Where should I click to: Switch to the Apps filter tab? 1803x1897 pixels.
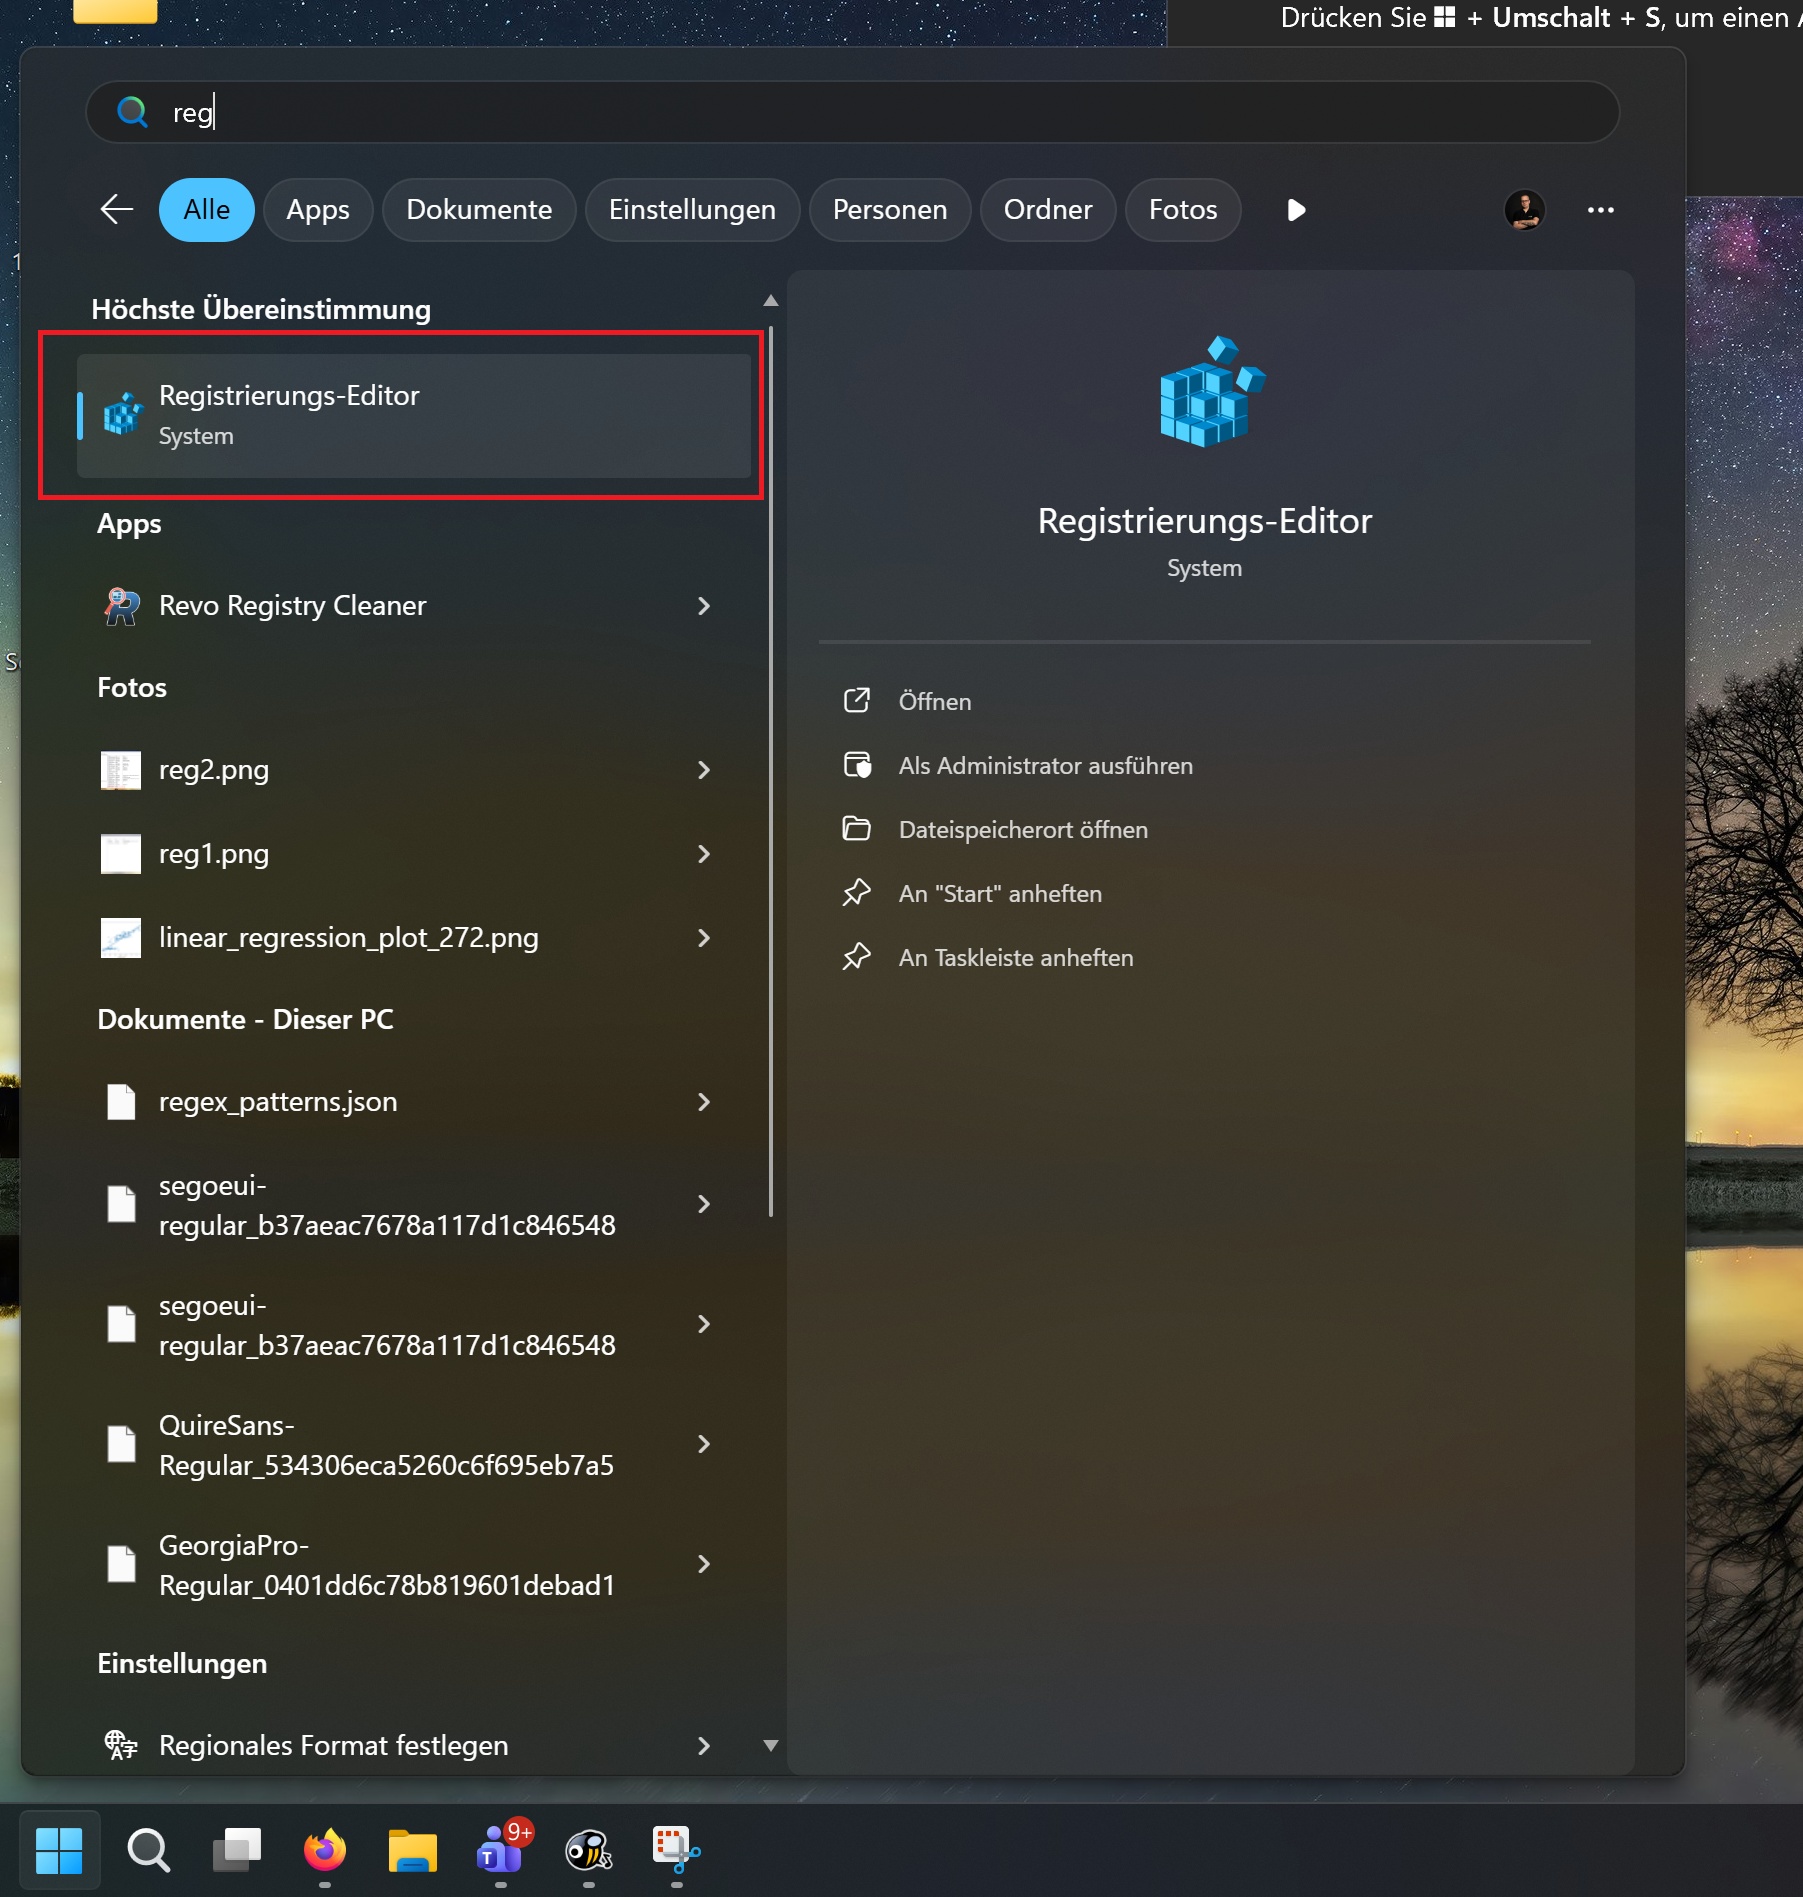tap(318, 210)
